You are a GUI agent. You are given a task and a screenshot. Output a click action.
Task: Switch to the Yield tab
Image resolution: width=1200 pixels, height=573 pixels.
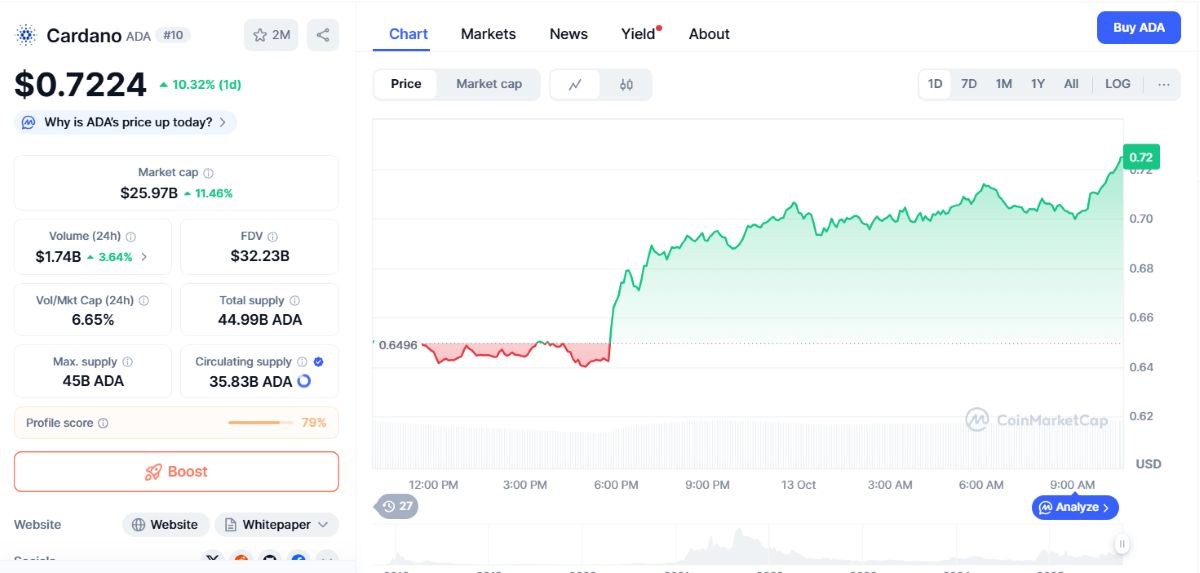pos(640,34)
